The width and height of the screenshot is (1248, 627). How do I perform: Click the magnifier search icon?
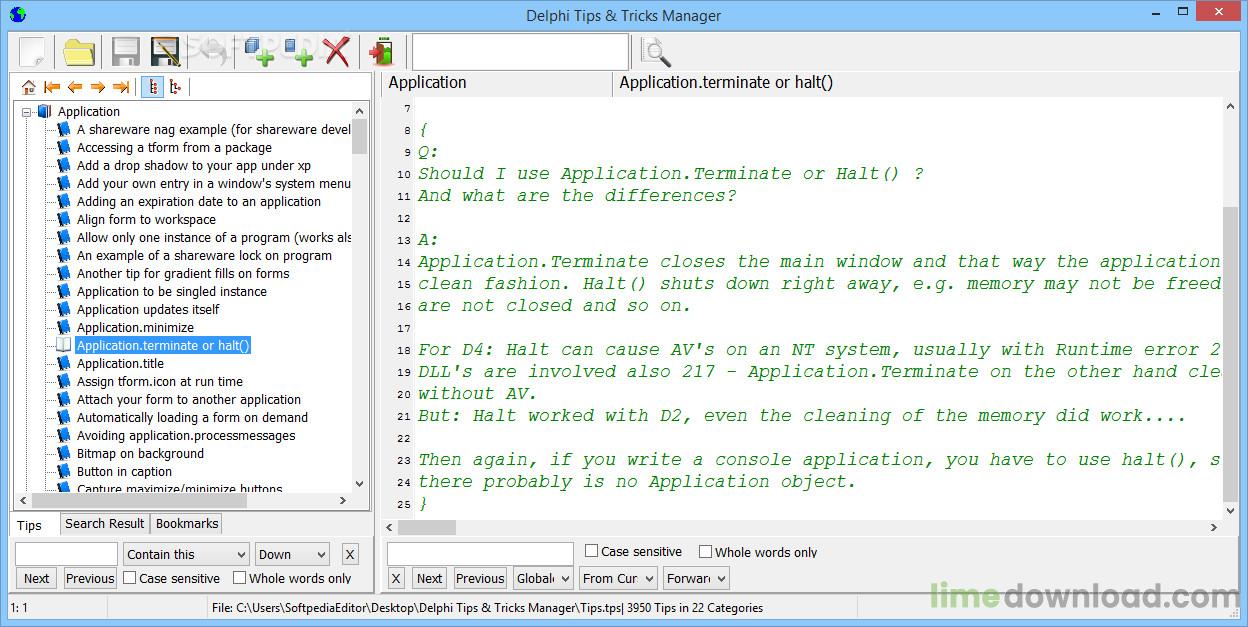click(655, 51)
